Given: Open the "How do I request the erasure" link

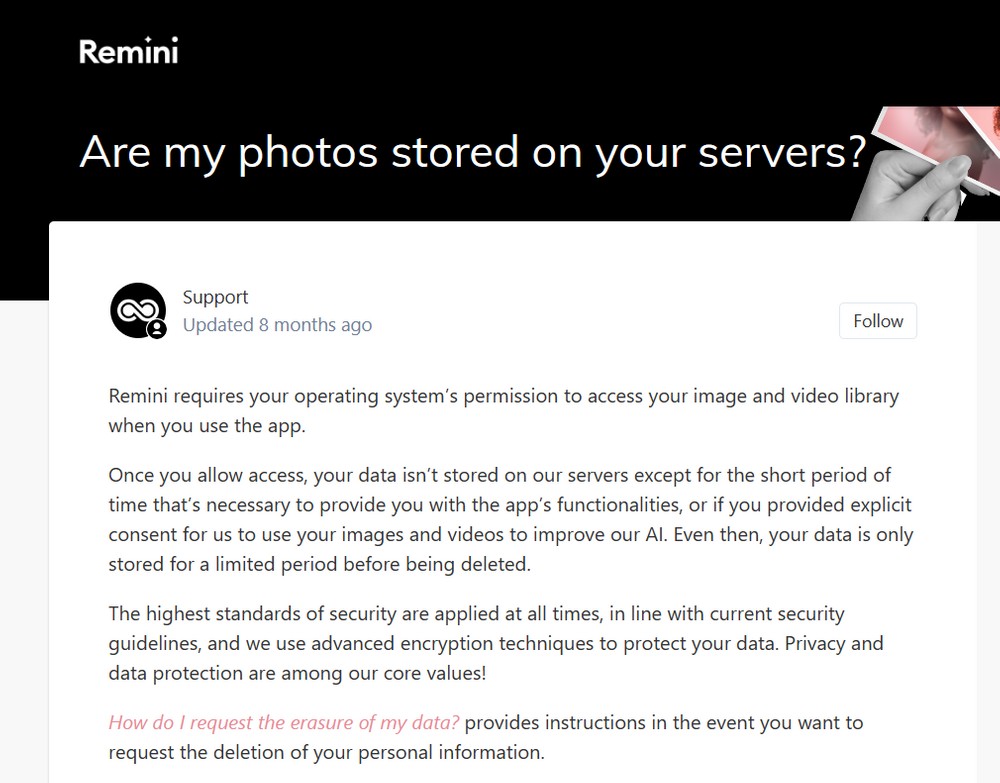Looking at the screenshot, I should click(284, 722).
